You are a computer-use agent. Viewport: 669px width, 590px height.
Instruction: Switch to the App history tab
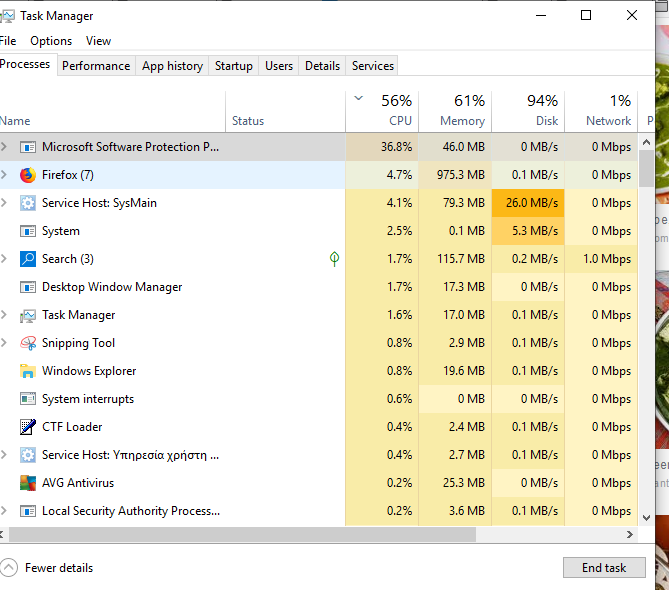click(172, 66)
